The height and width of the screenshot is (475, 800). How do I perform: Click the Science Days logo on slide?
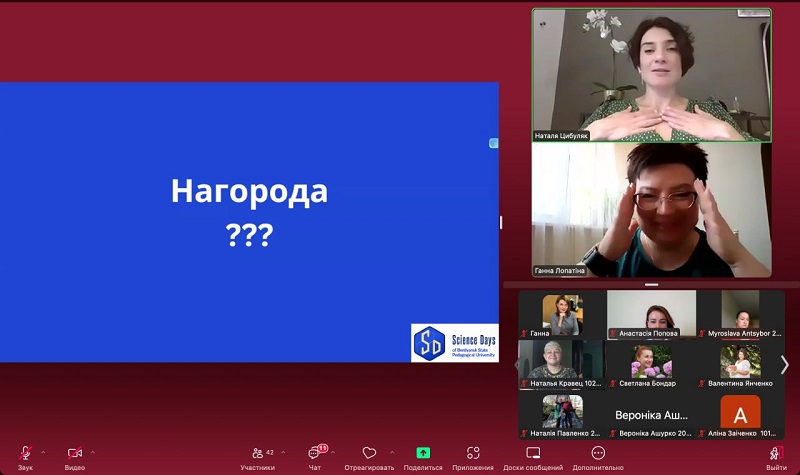click(x=455, y=343)
